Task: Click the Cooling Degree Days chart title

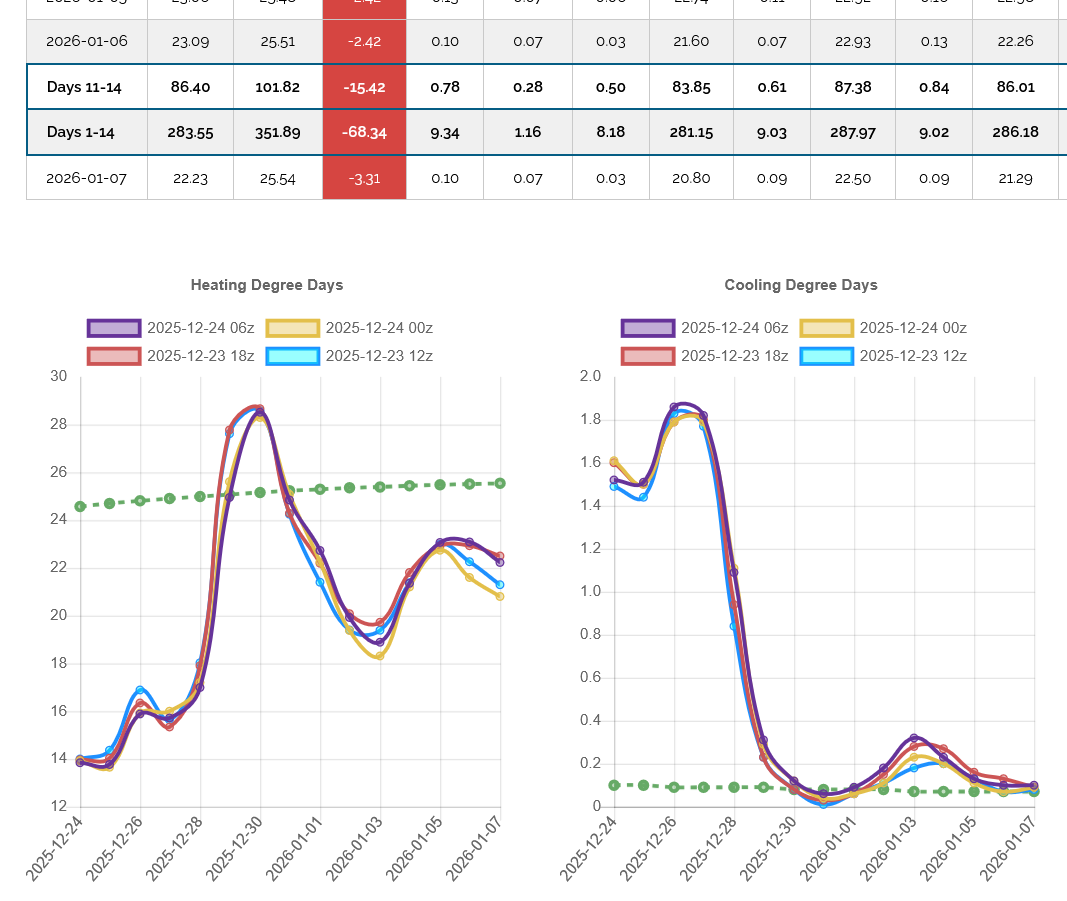Action: [801, 285]
